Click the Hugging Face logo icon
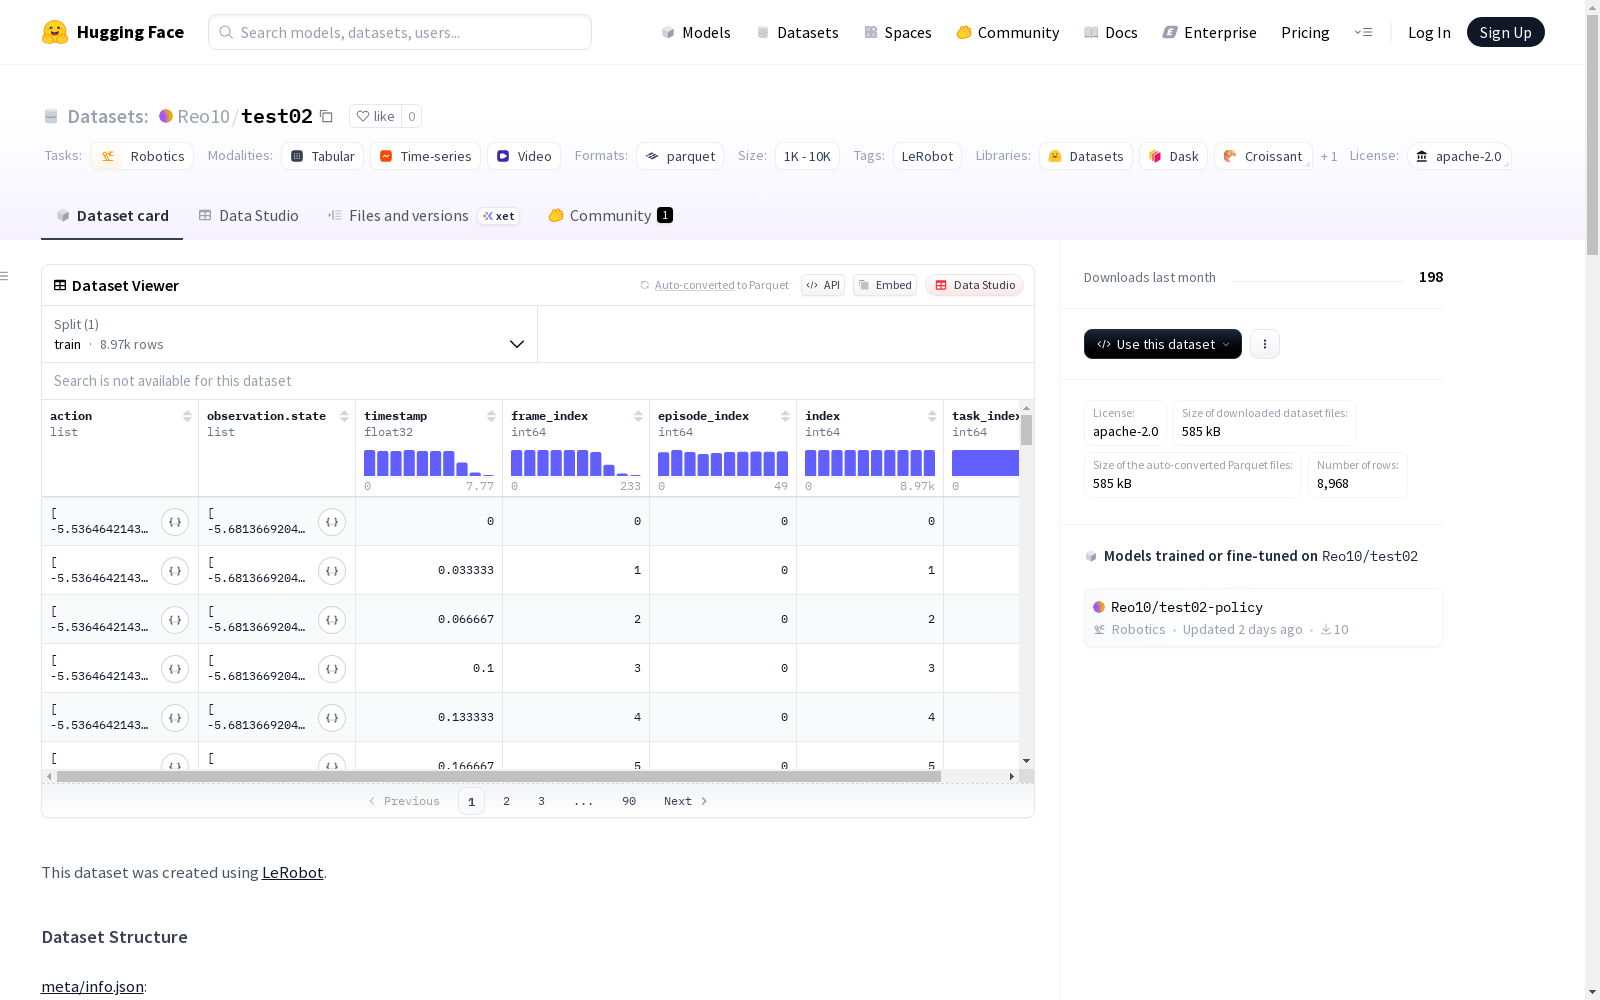 point(55,32)
